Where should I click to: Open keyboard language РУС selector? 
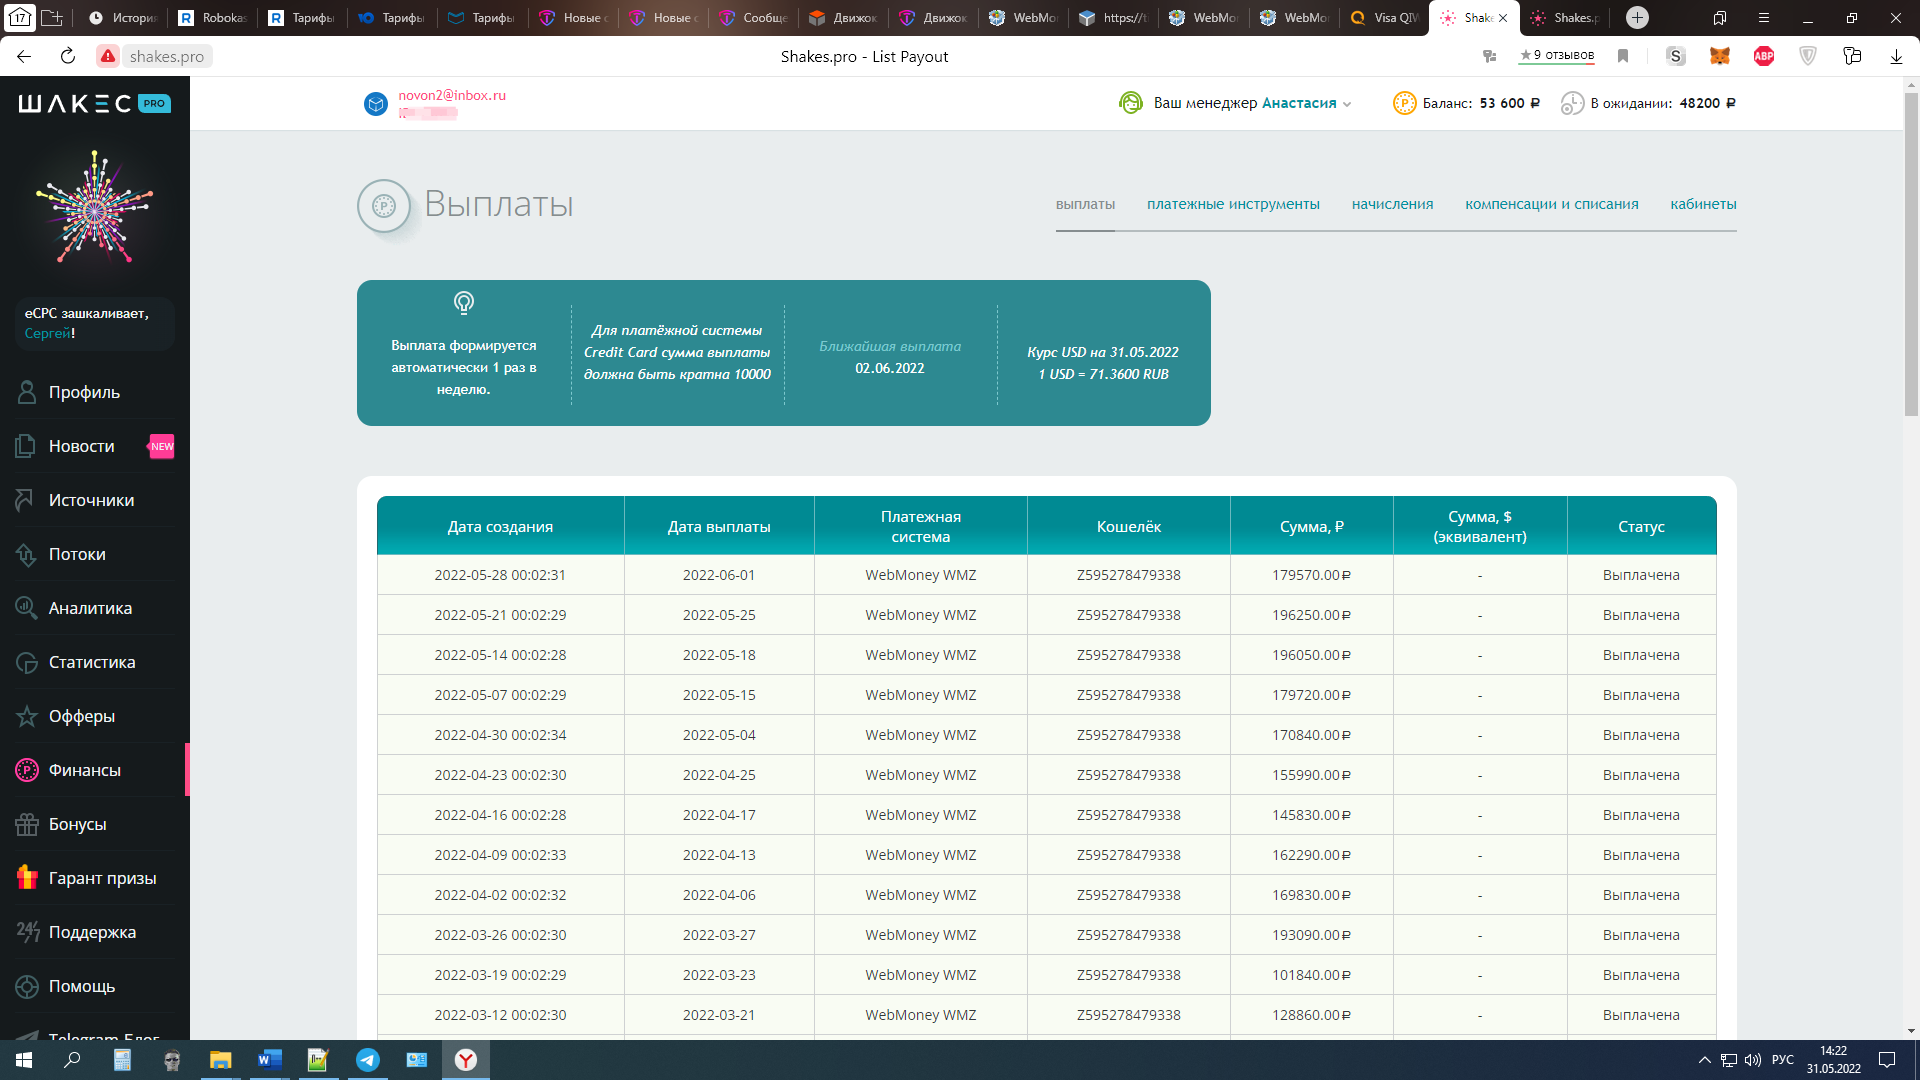point(1782,1060)
